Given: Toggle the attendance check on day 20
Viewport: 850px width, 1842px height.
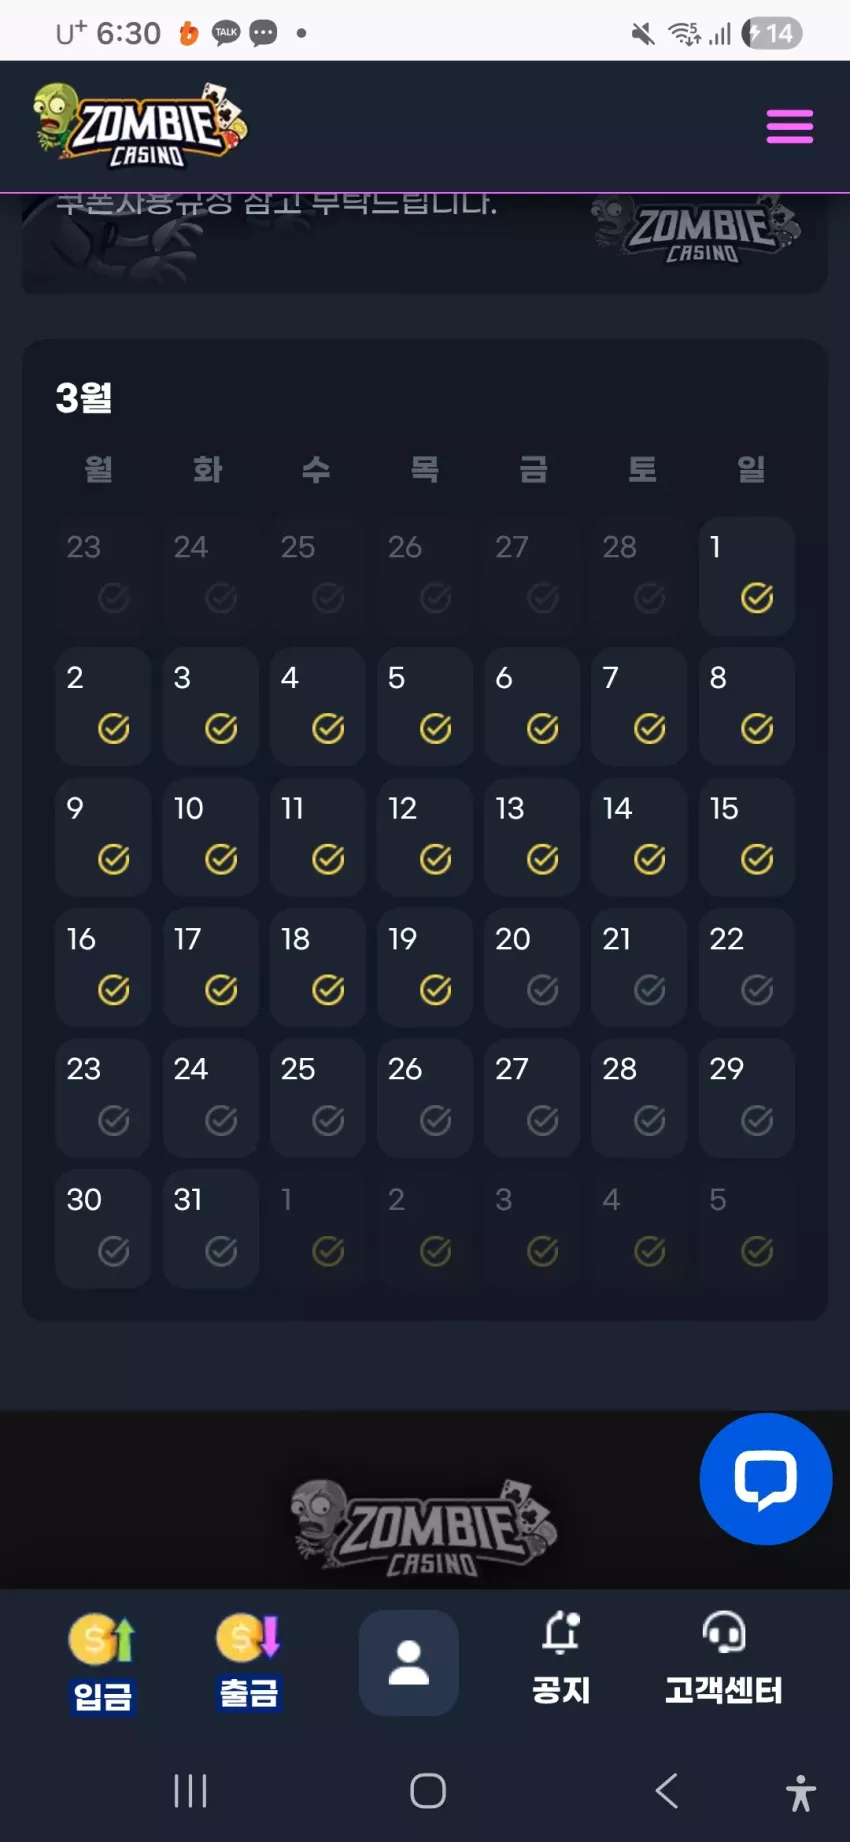Looking at the screenshot, I should coord(542,990).
